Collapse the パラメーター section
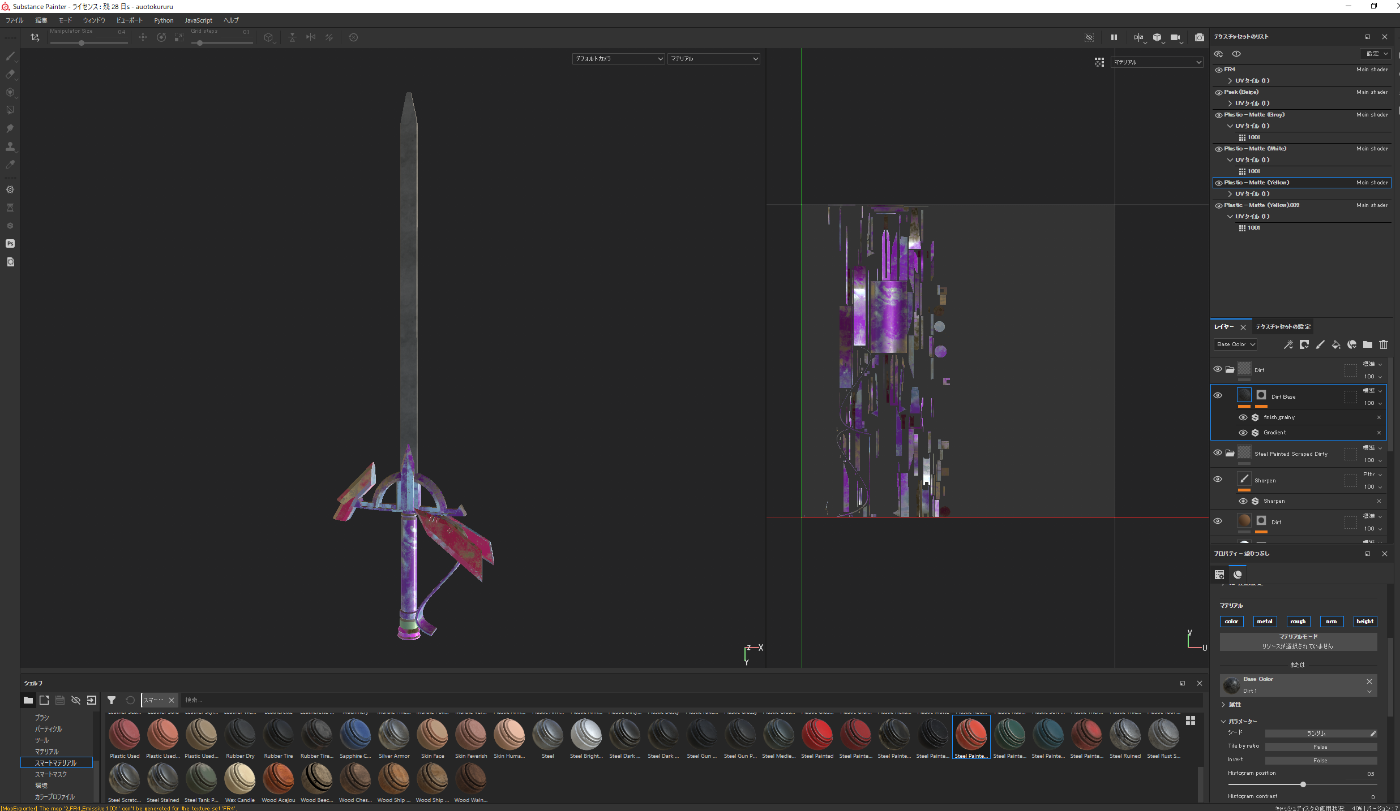1400x811 pixels. pyautogui.click(x=1223, y=721)
